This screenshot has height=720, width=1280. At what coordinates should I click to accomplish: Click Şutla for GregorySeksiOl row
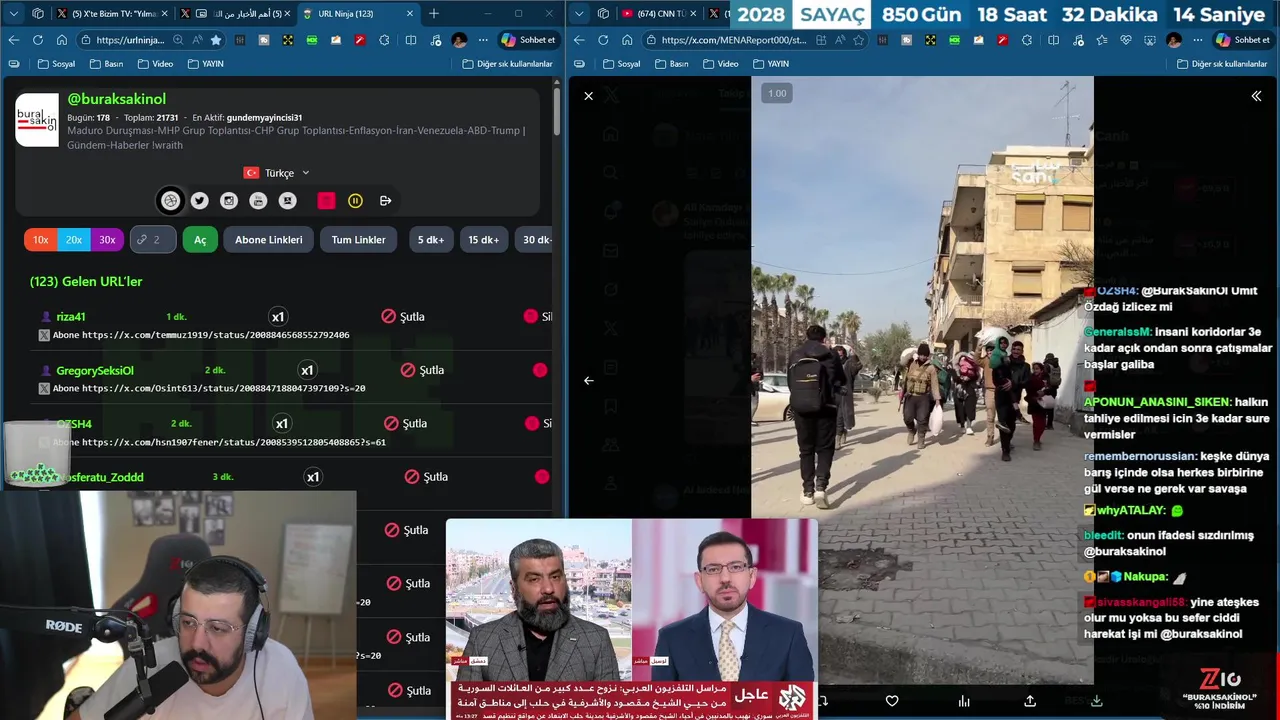pyautogui.click(x=422, y=370)
